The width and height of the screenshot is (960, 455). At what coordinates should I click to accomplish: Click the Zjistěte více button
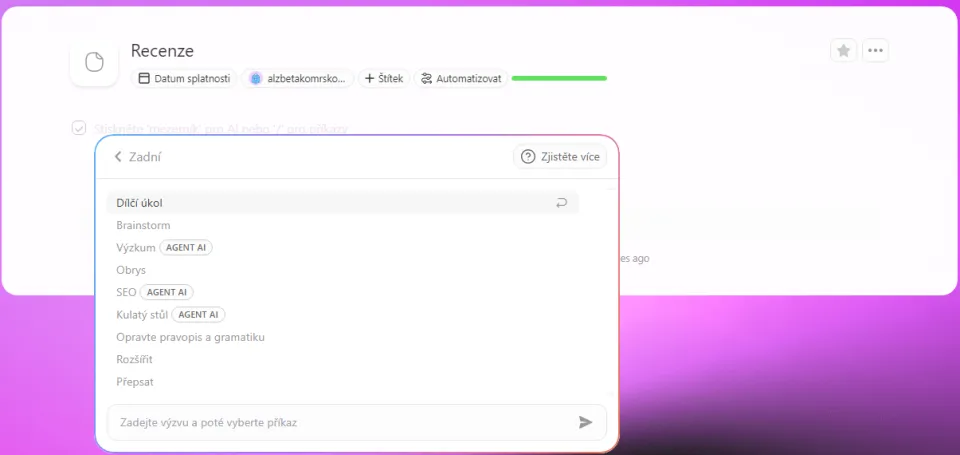coord(560,157)
